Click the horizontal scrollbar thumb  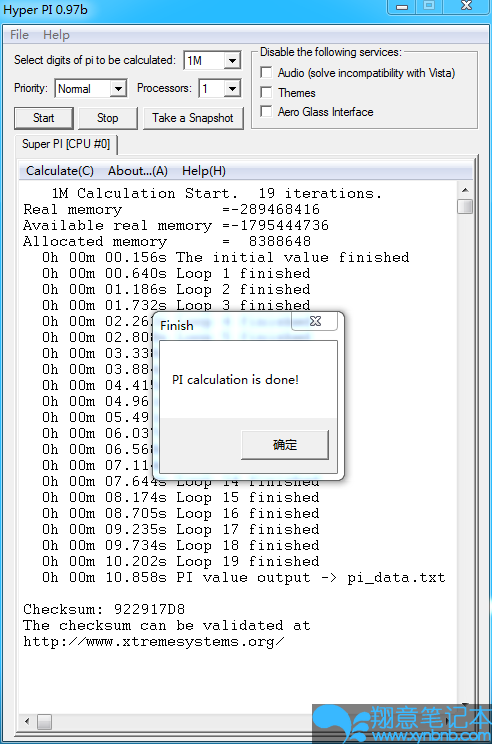click(x=45, y=722)
